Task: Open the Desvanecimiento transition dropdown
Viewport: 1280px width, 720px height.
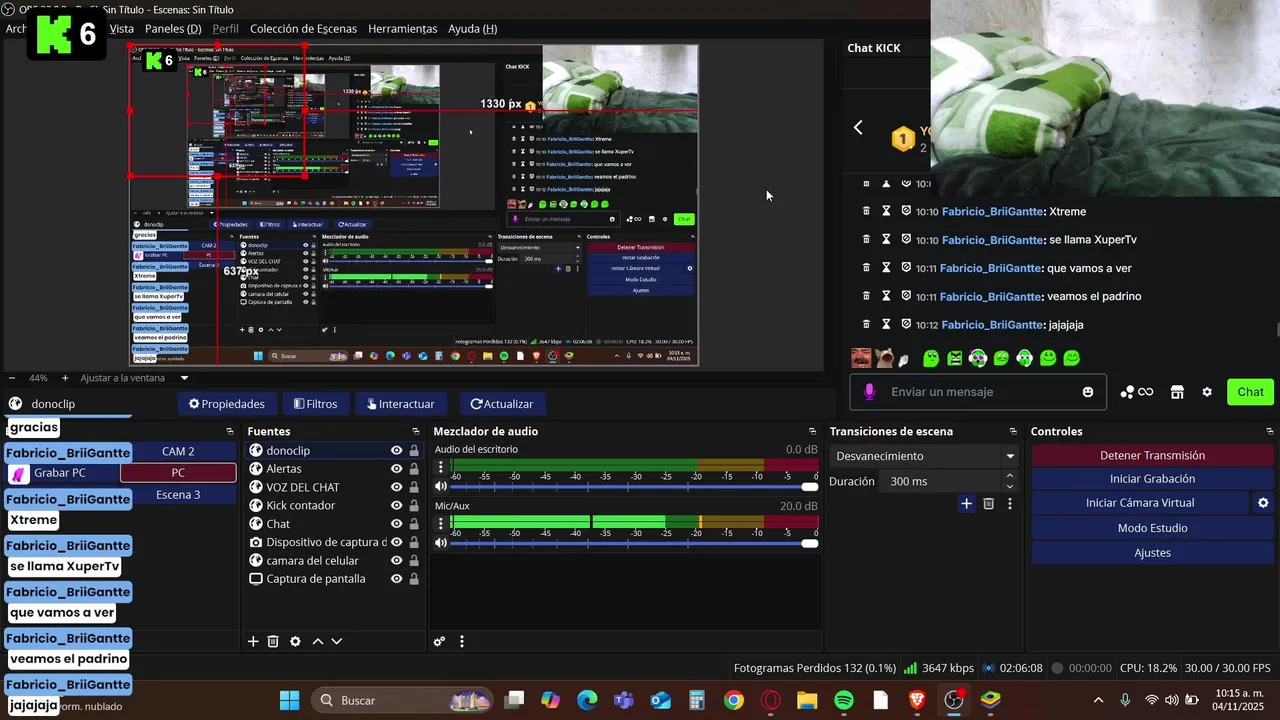Action: (923, 456)
